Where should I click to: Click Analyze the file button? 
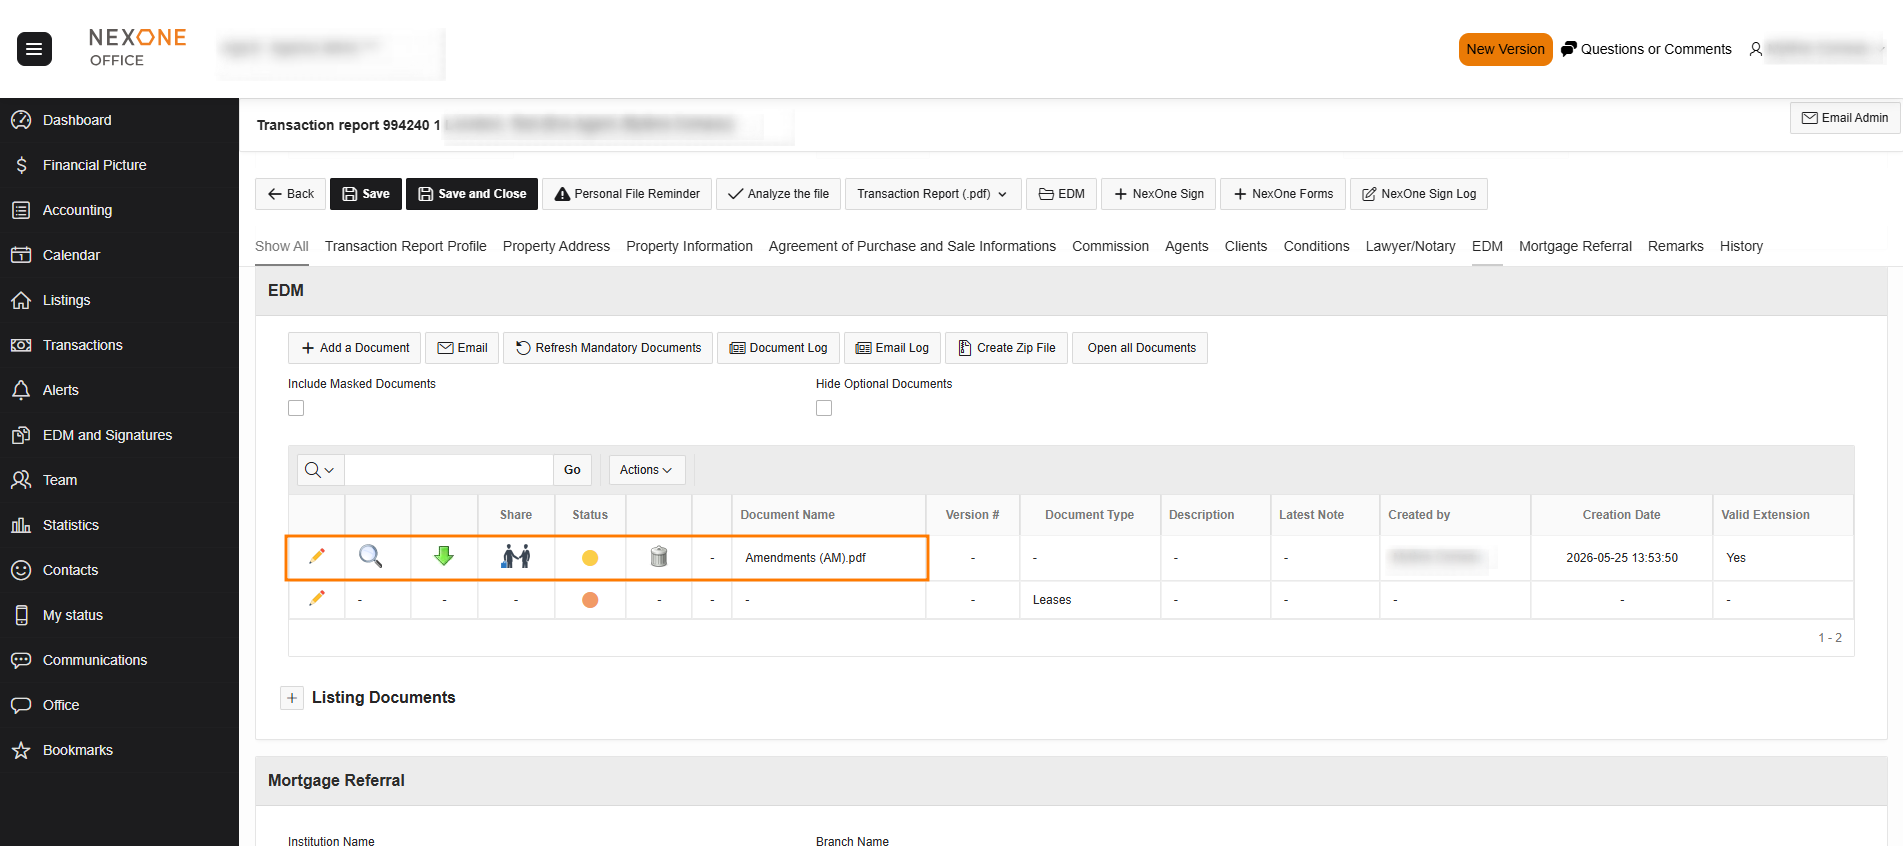pyautogui.click(x=778, y=194)
